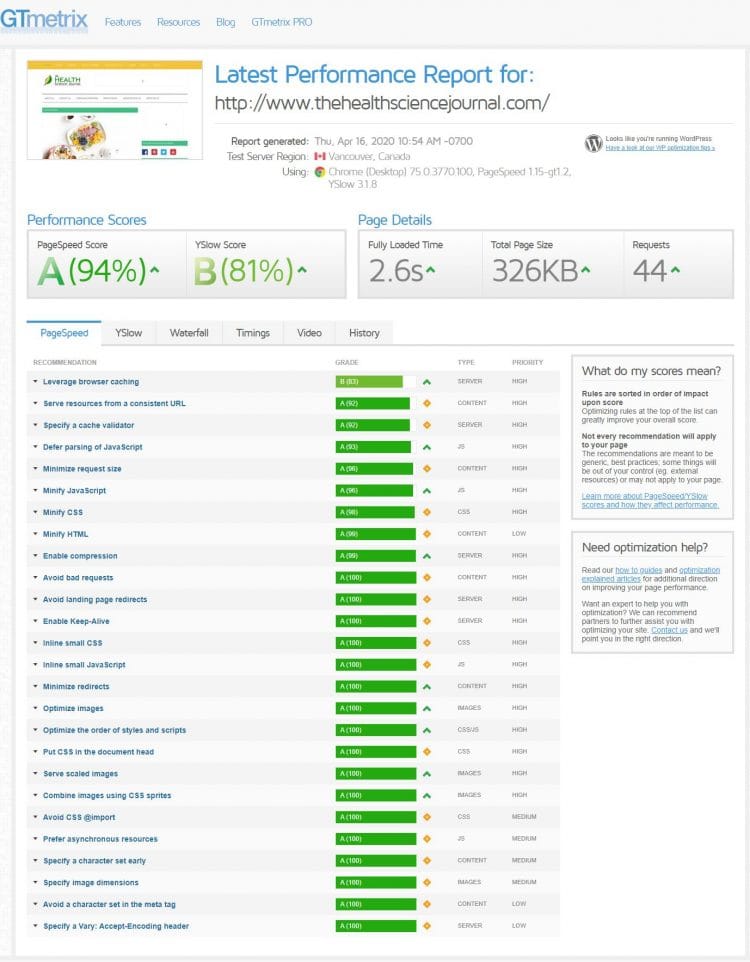Click the WordPress logo icon
750x962 pixels.
pyautogui.click(x=593, y=144)
